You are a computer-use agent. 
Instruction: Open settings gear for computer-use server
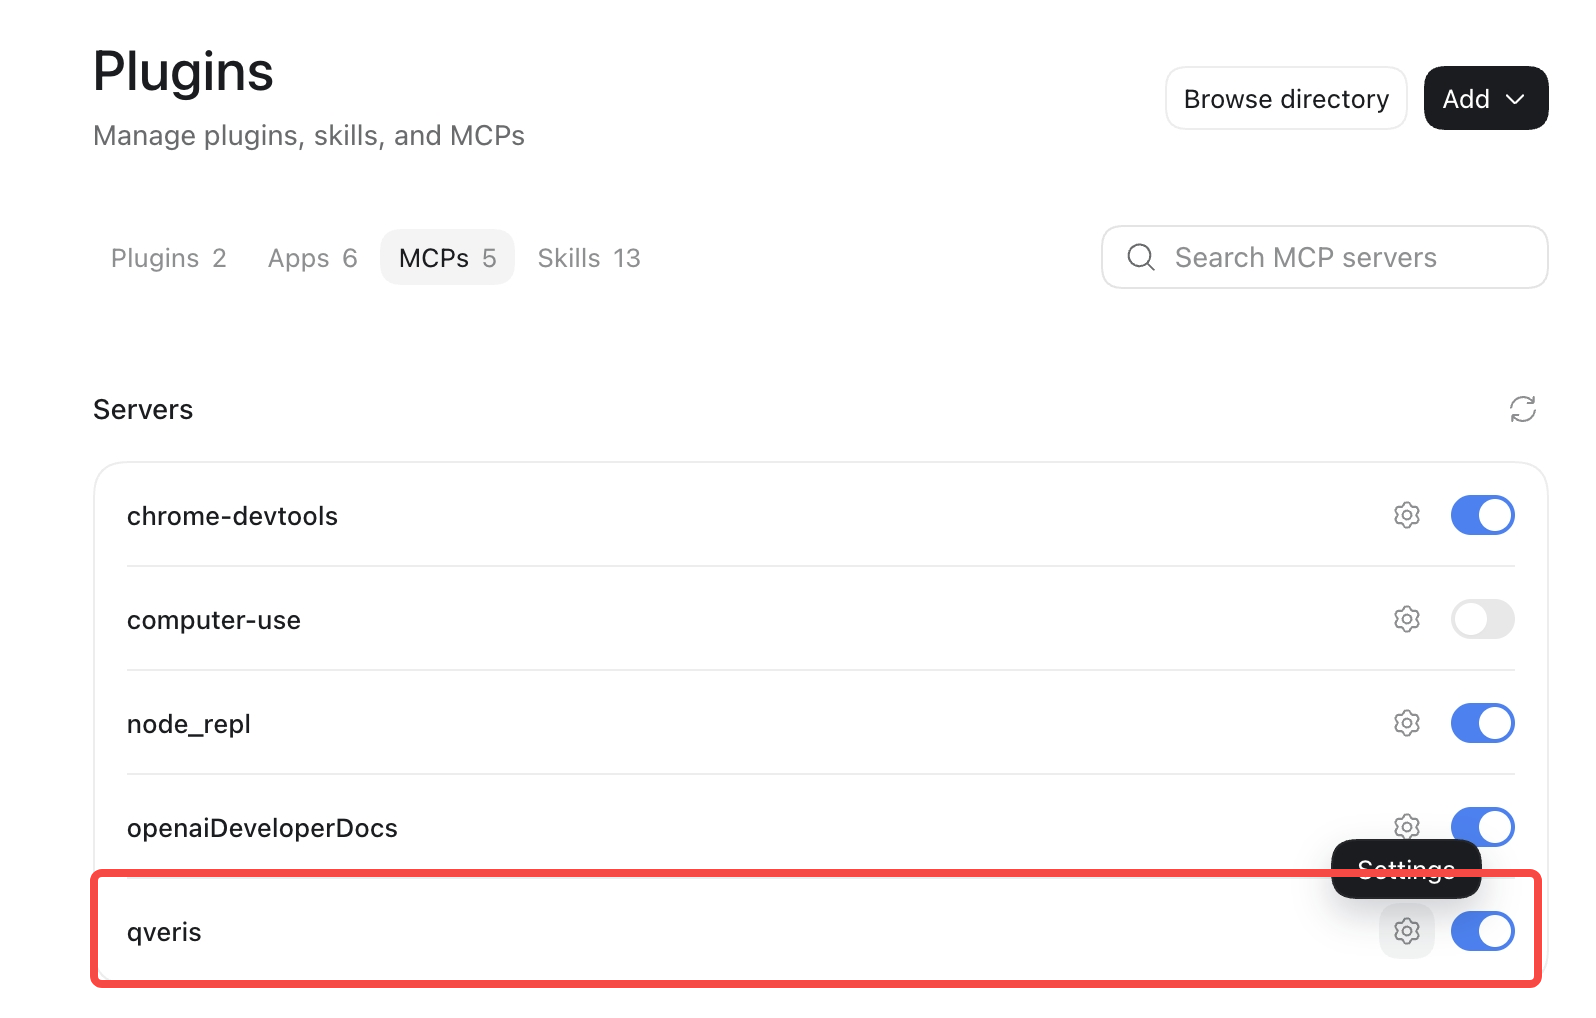(x=1407, y=619)
